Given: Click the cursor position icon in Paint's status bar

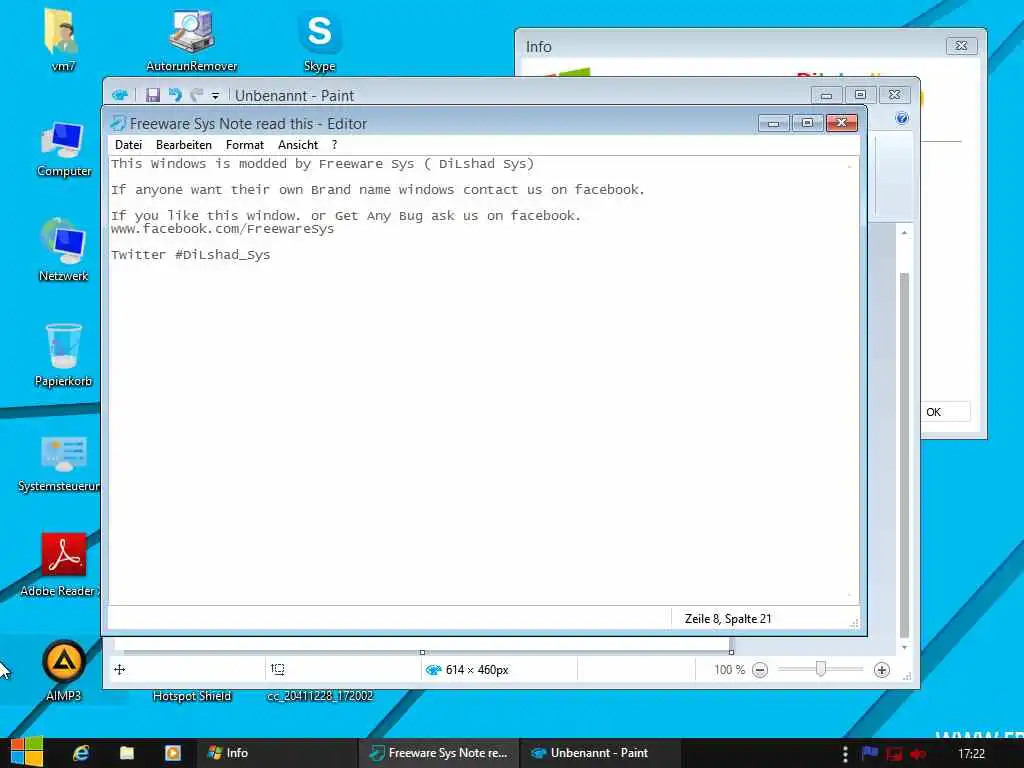Looking at the screenshot, I should click(120, 669).
